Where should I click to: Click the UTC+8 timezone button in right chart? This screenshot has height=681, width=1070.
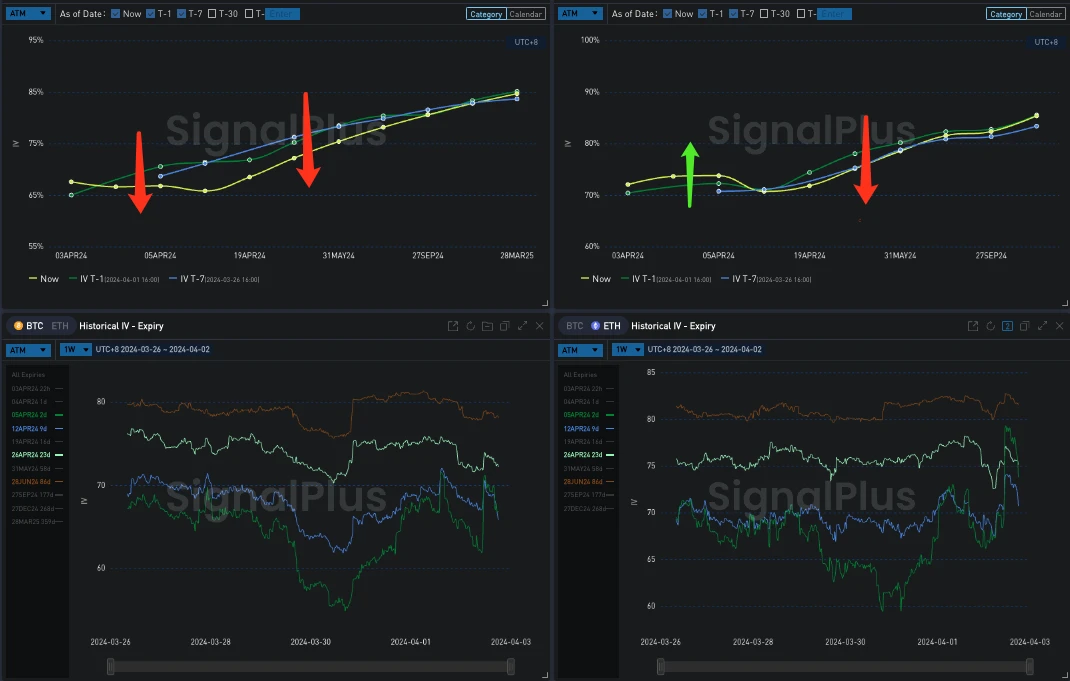(1044, 42)
